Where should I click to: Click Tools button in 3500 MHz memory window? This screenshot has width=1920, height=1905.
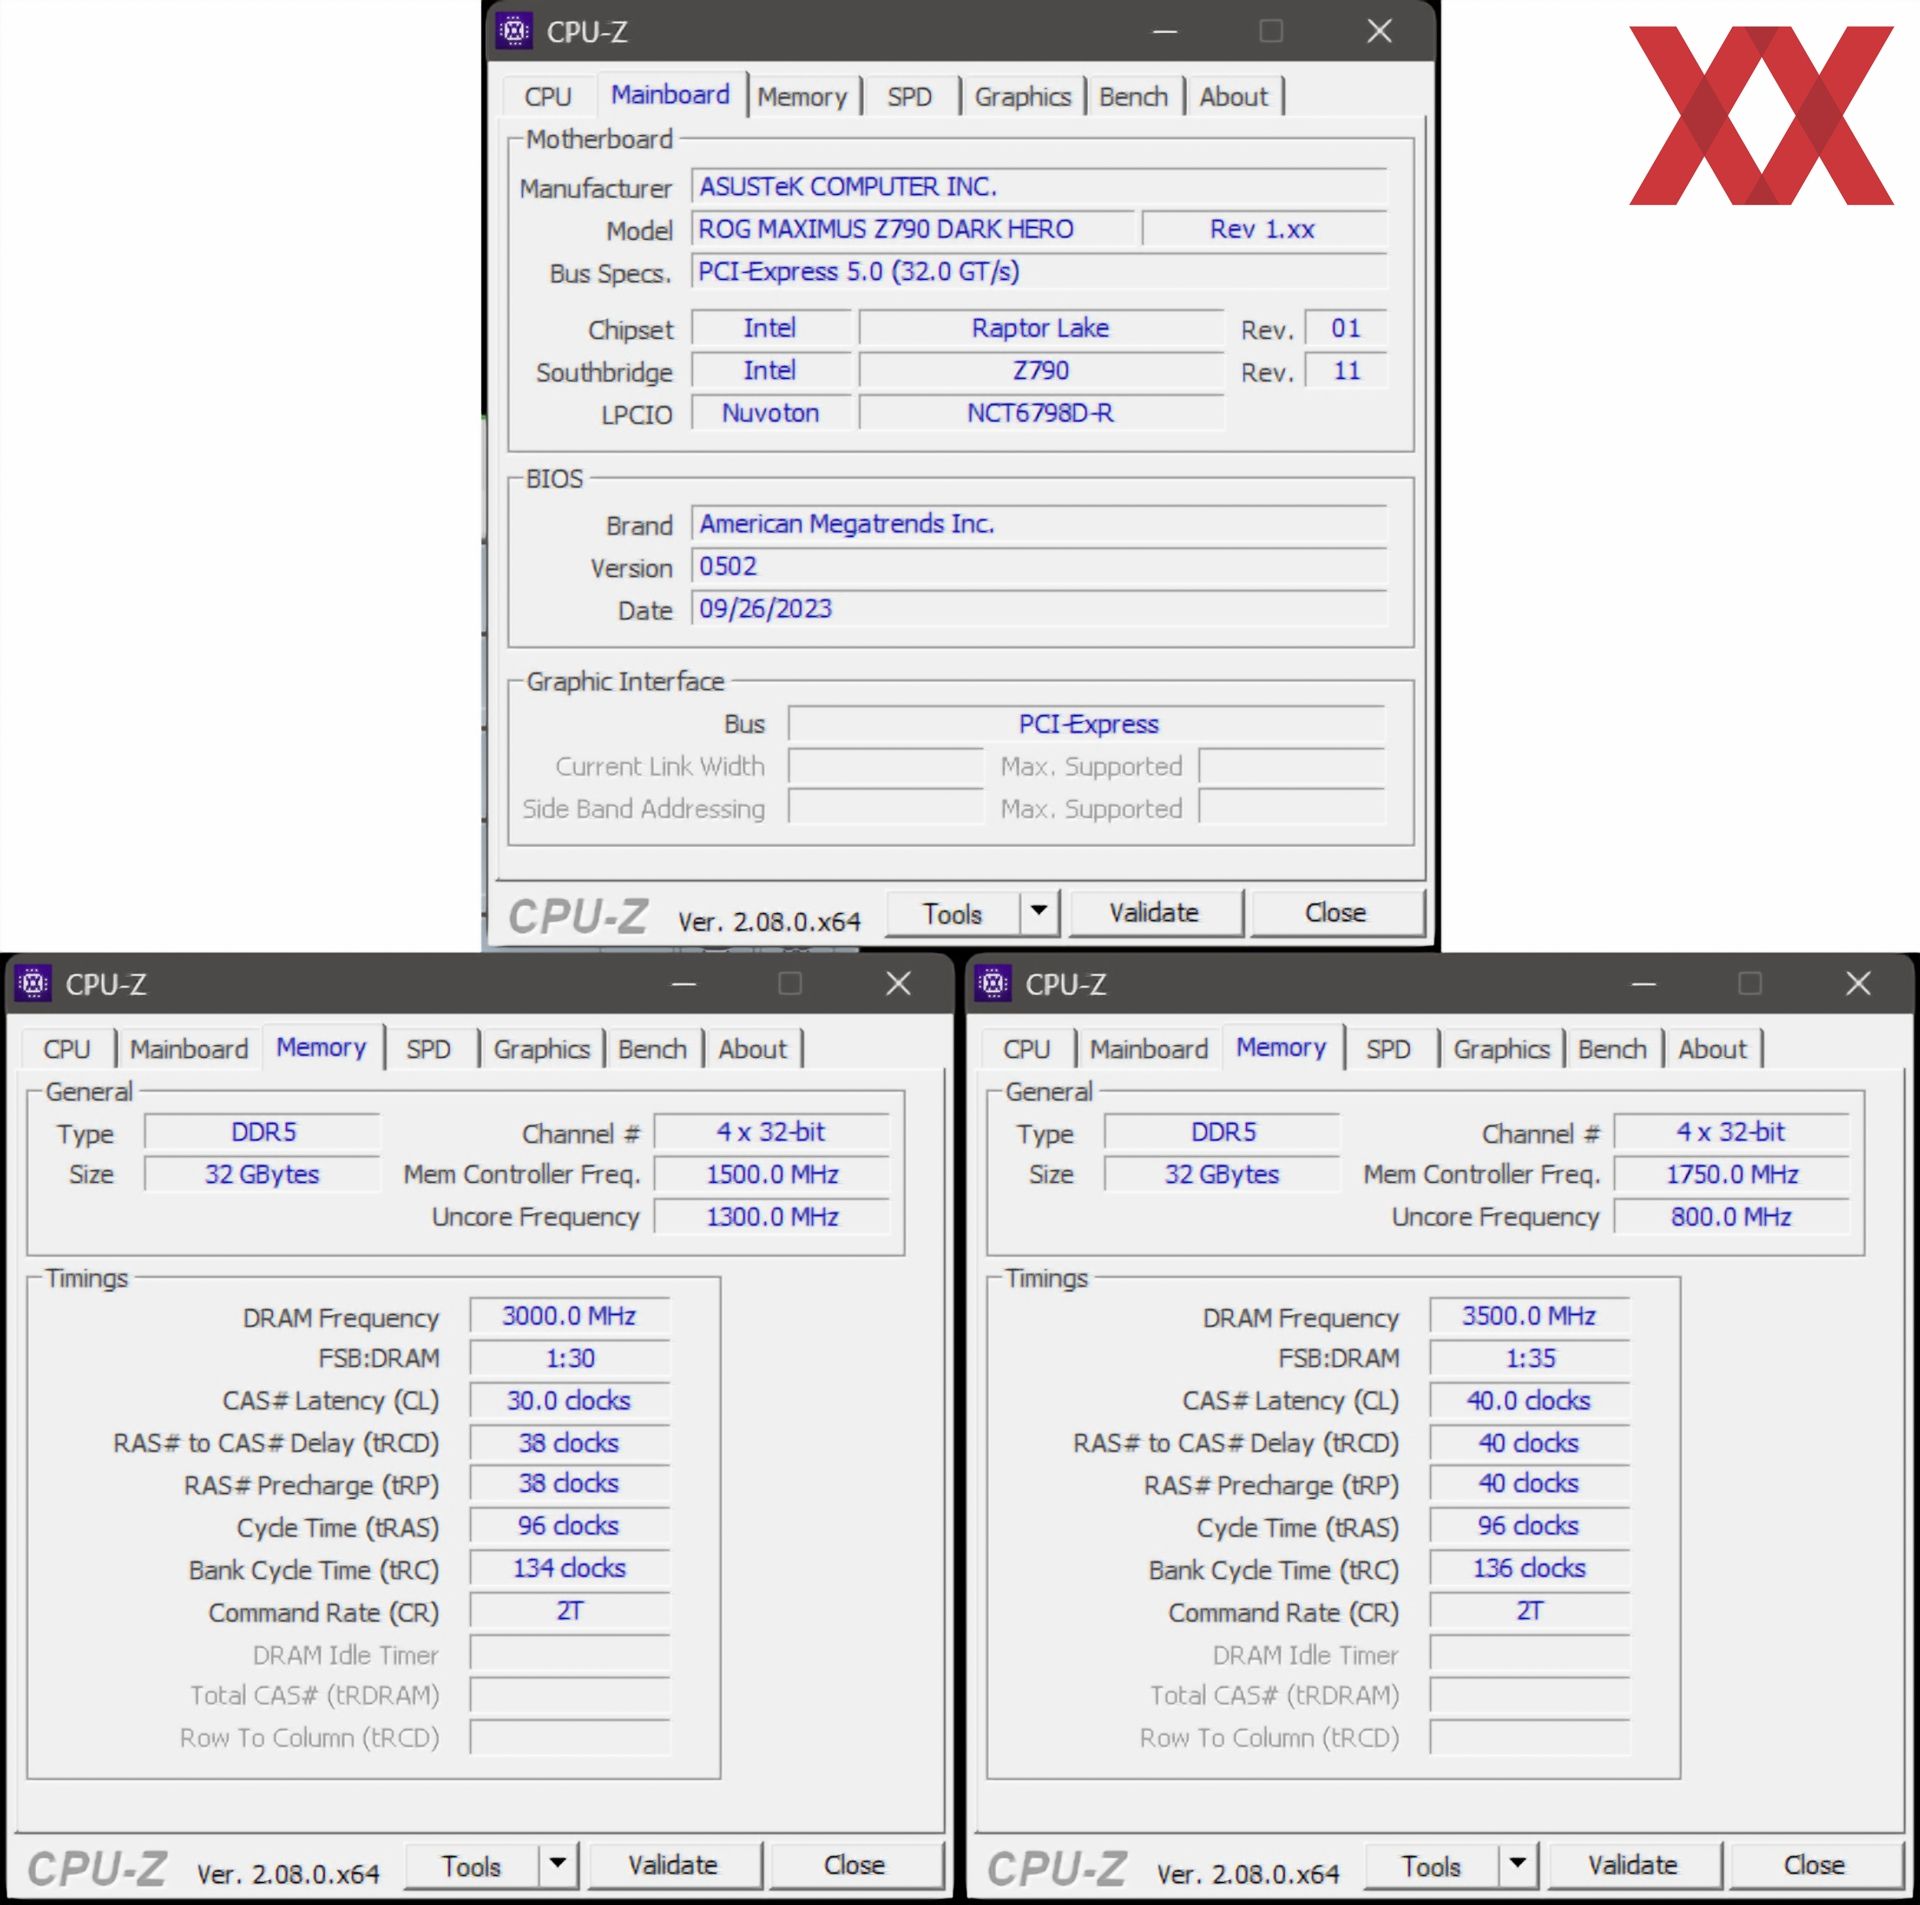(1432, 1866)
